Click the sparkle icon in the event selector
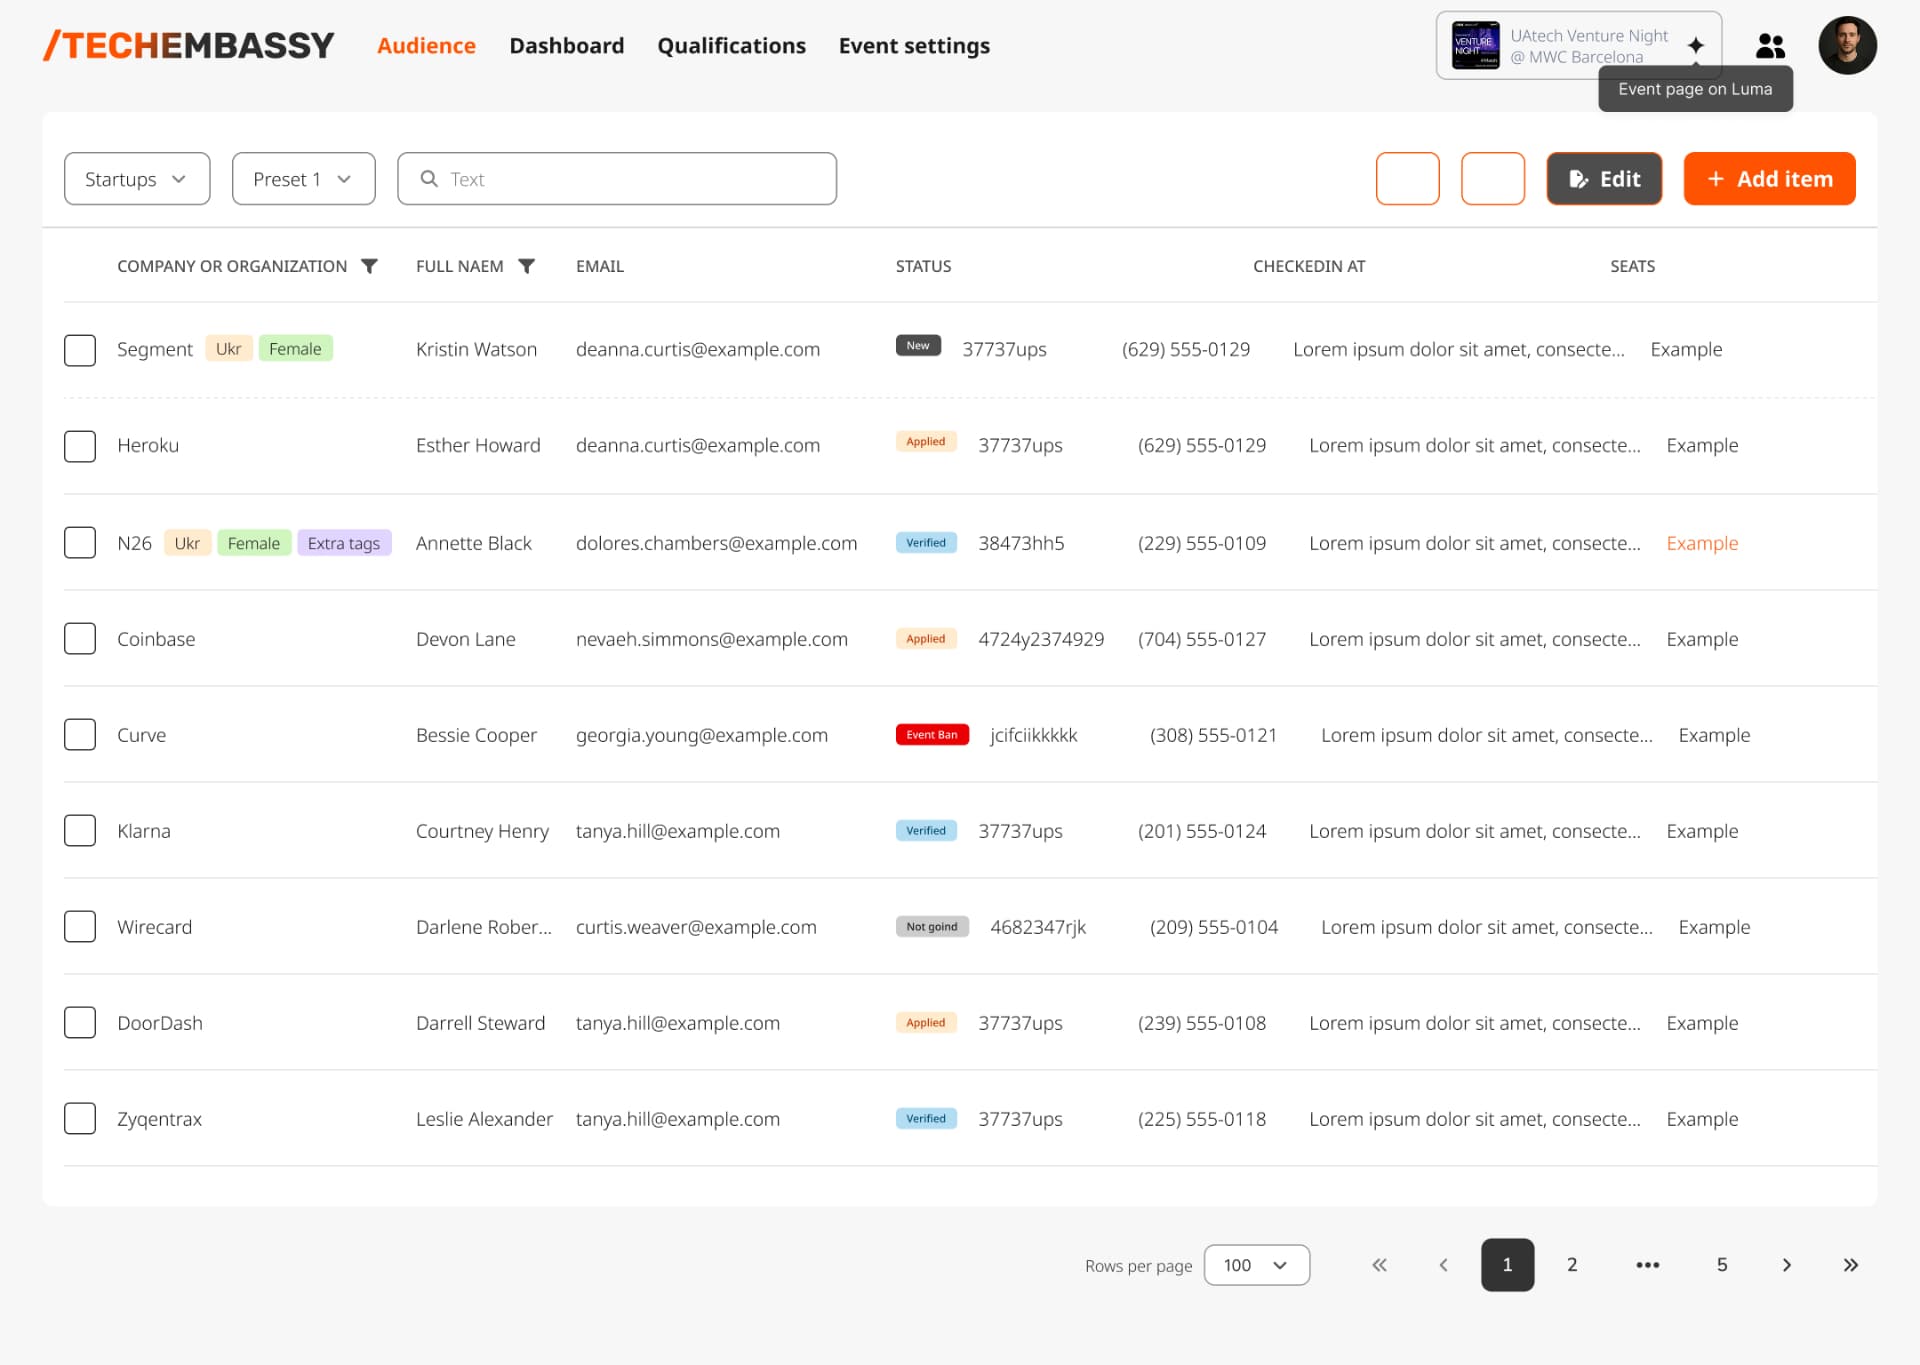1920x1365 pixels. click(1695, 46)
